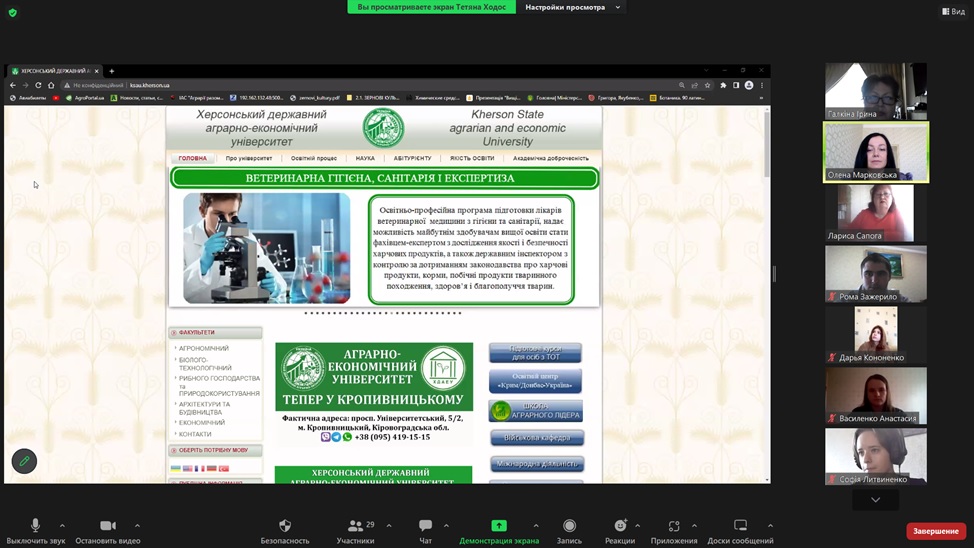Open the browser extensions puzzle icon

tap(723, 85)
